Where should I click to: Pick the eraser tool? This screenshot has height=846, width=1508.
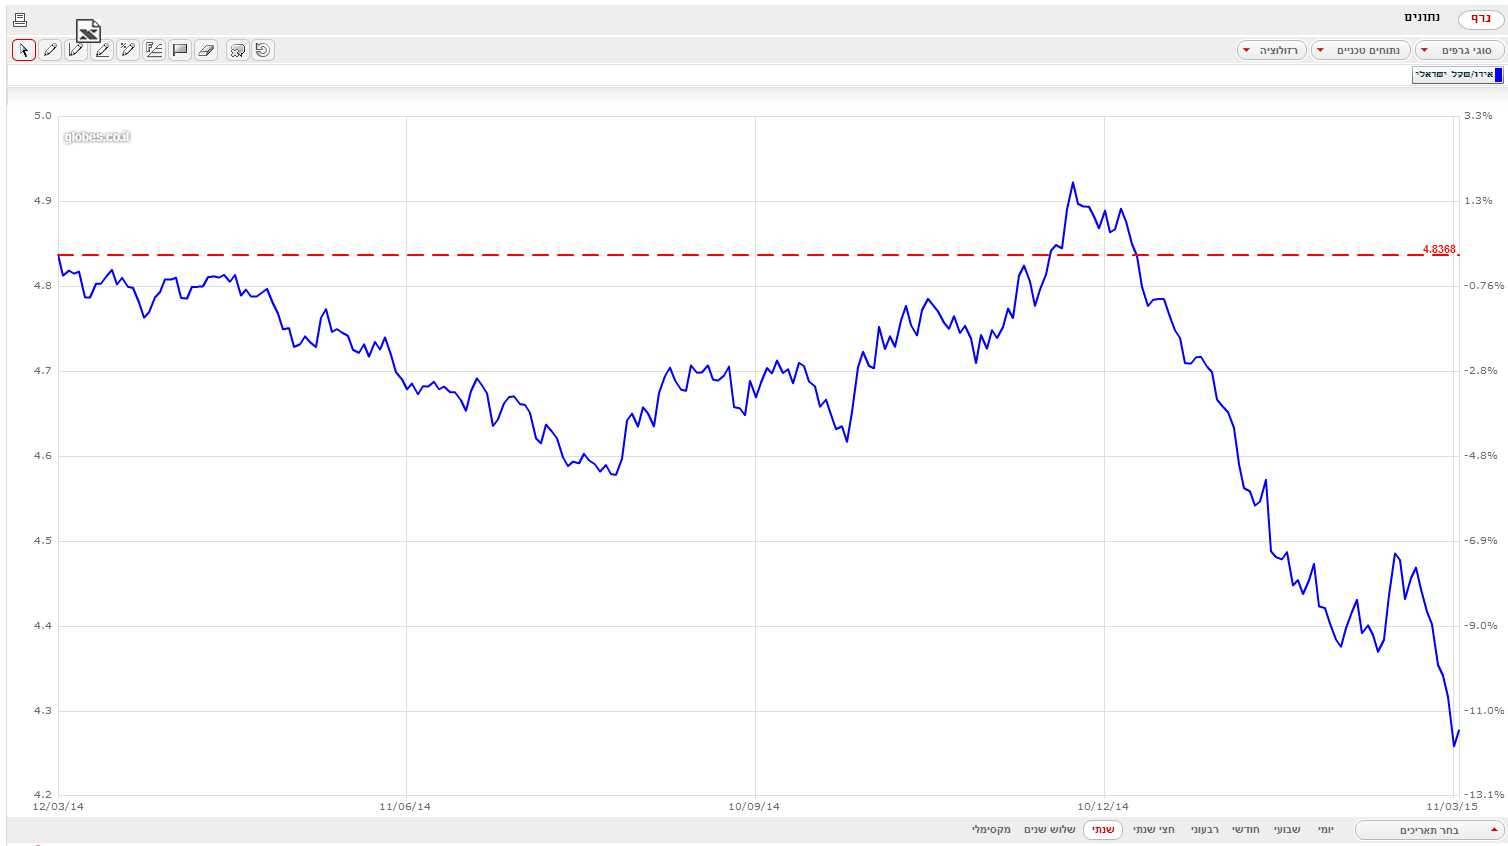coord(206,50)
